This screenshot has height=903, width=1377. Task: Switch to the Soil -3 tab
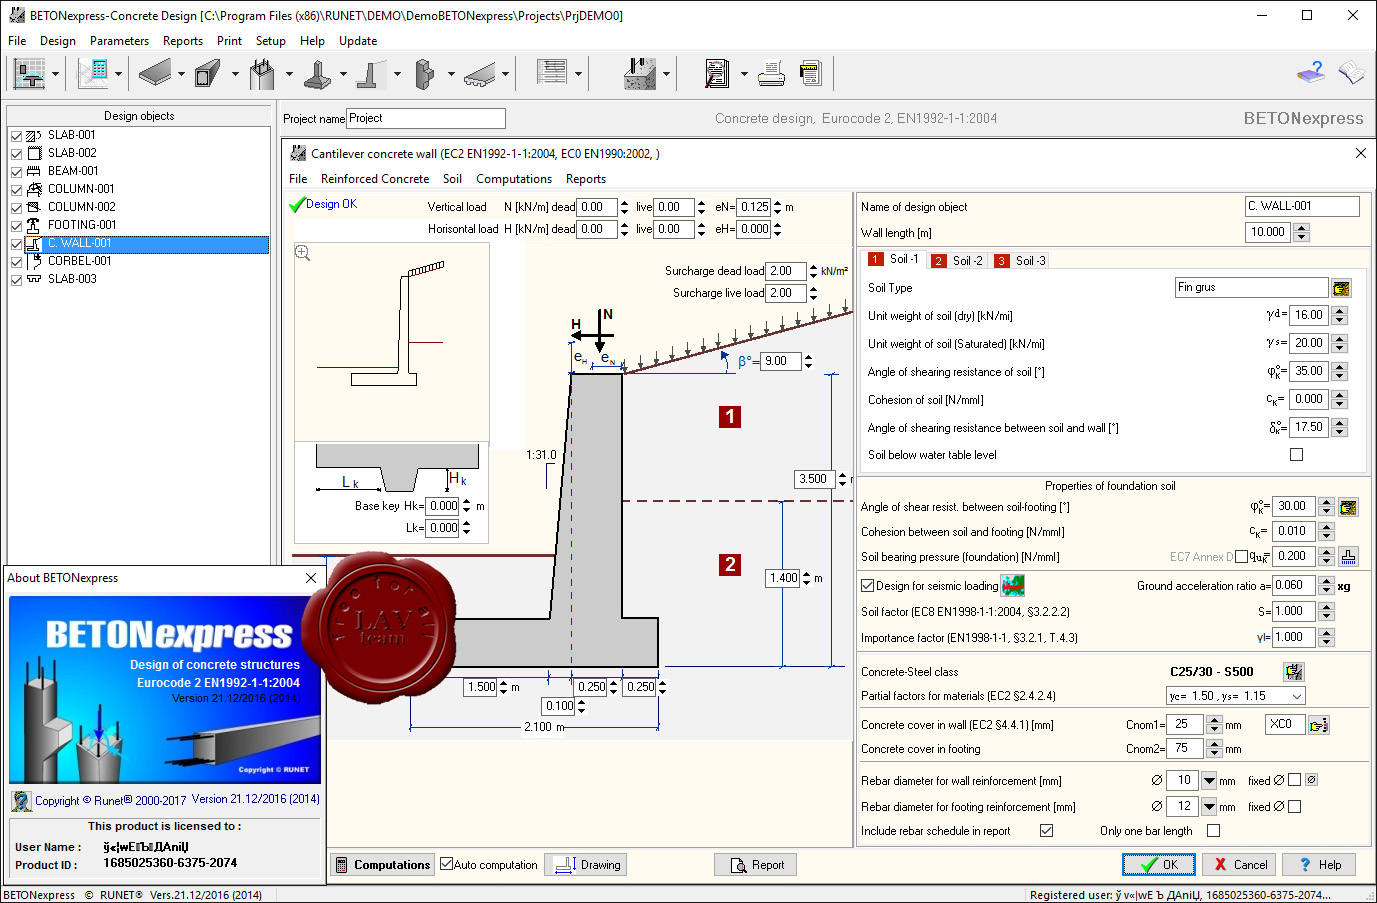[x=1021, y=261]
